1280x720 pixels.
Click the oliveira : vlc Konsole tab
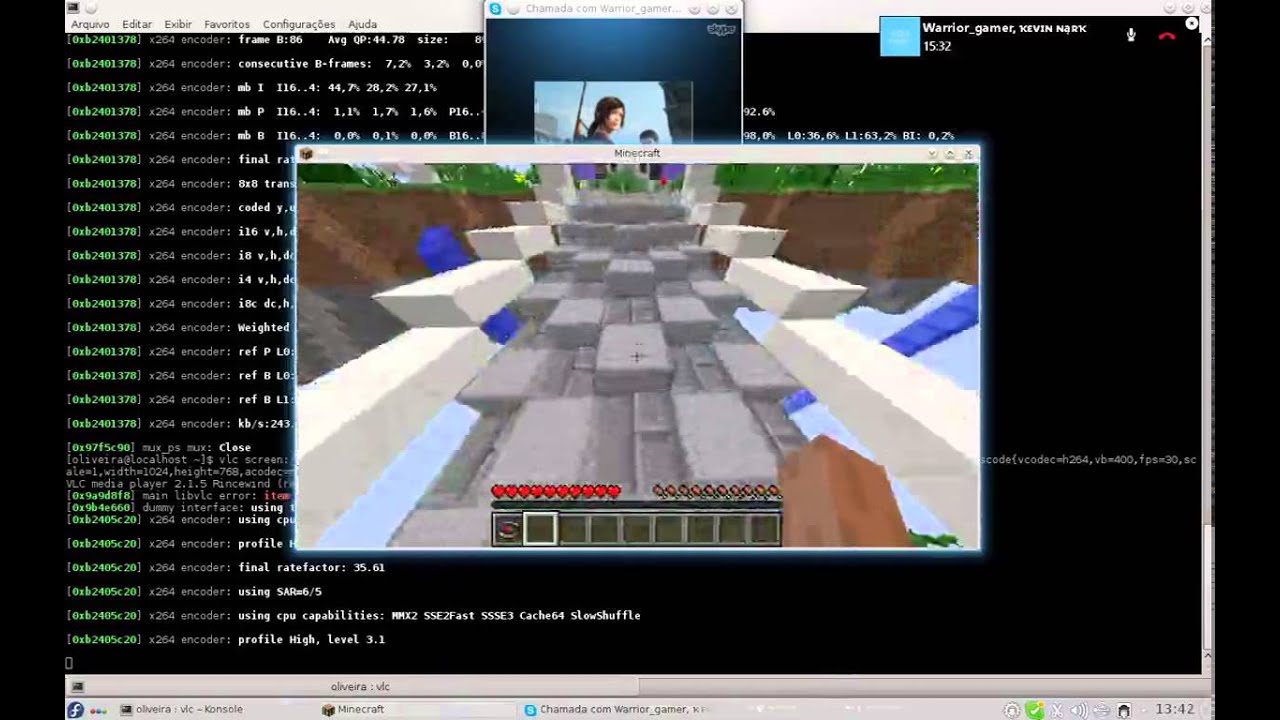coord(360,687)
